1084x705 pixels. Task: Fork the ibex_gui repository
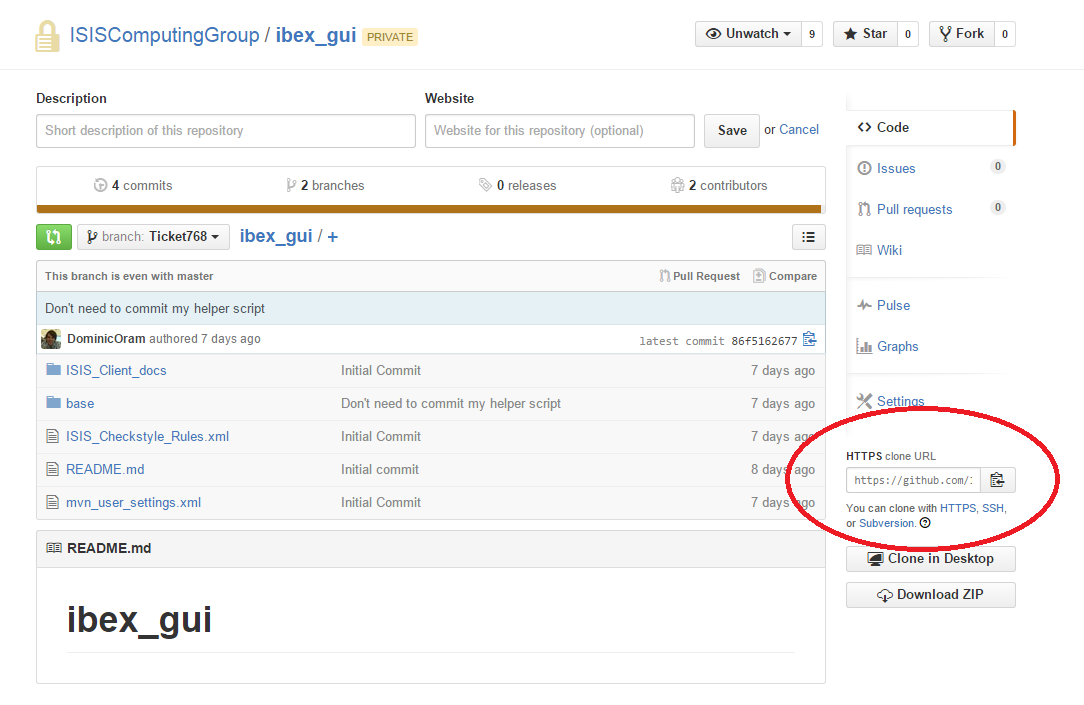[962, 34]
